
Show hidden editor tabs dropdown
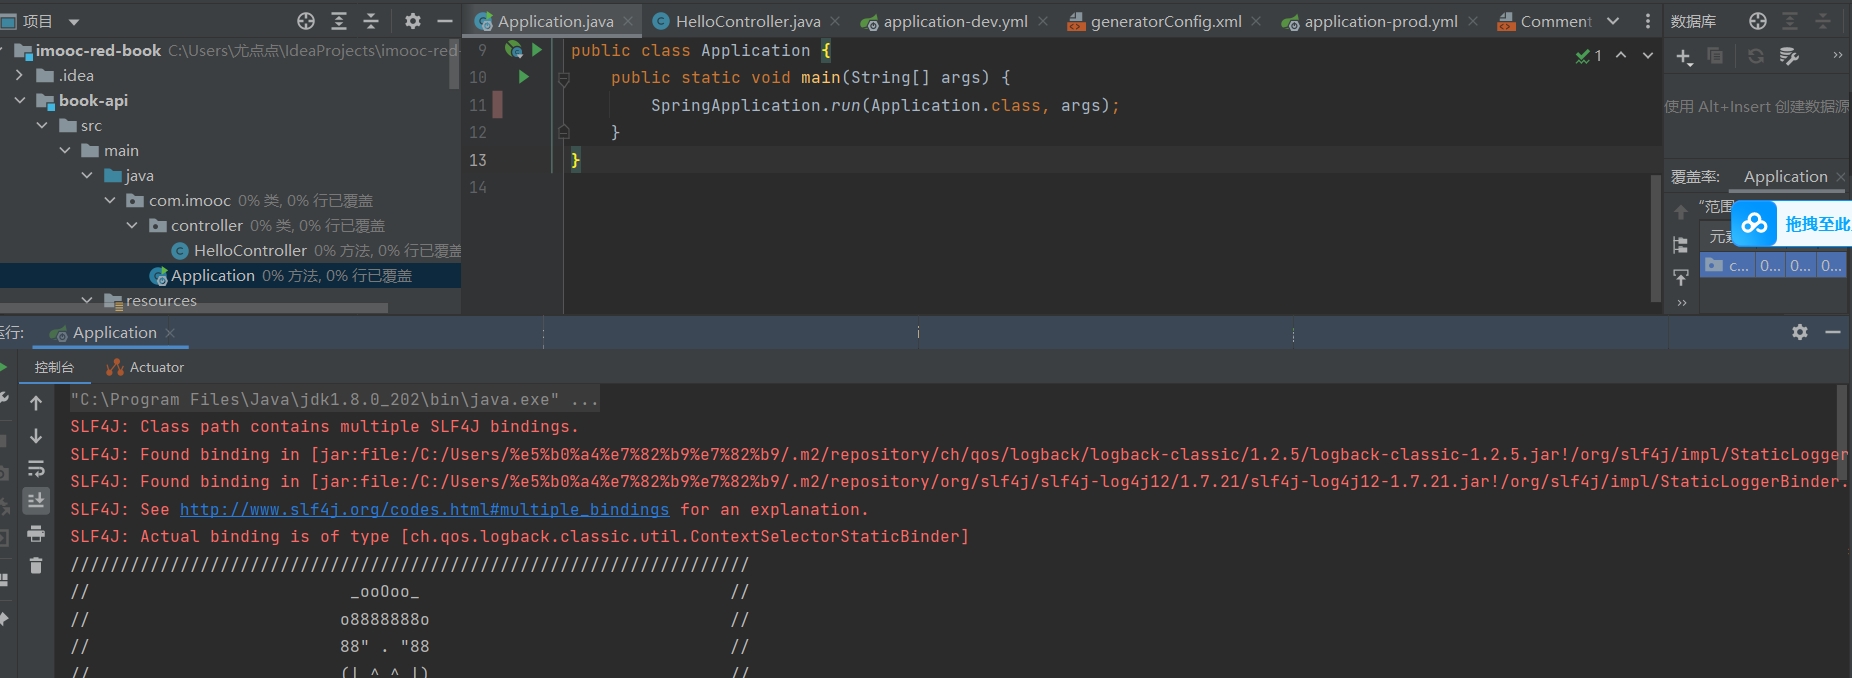tap(1613, 21)
